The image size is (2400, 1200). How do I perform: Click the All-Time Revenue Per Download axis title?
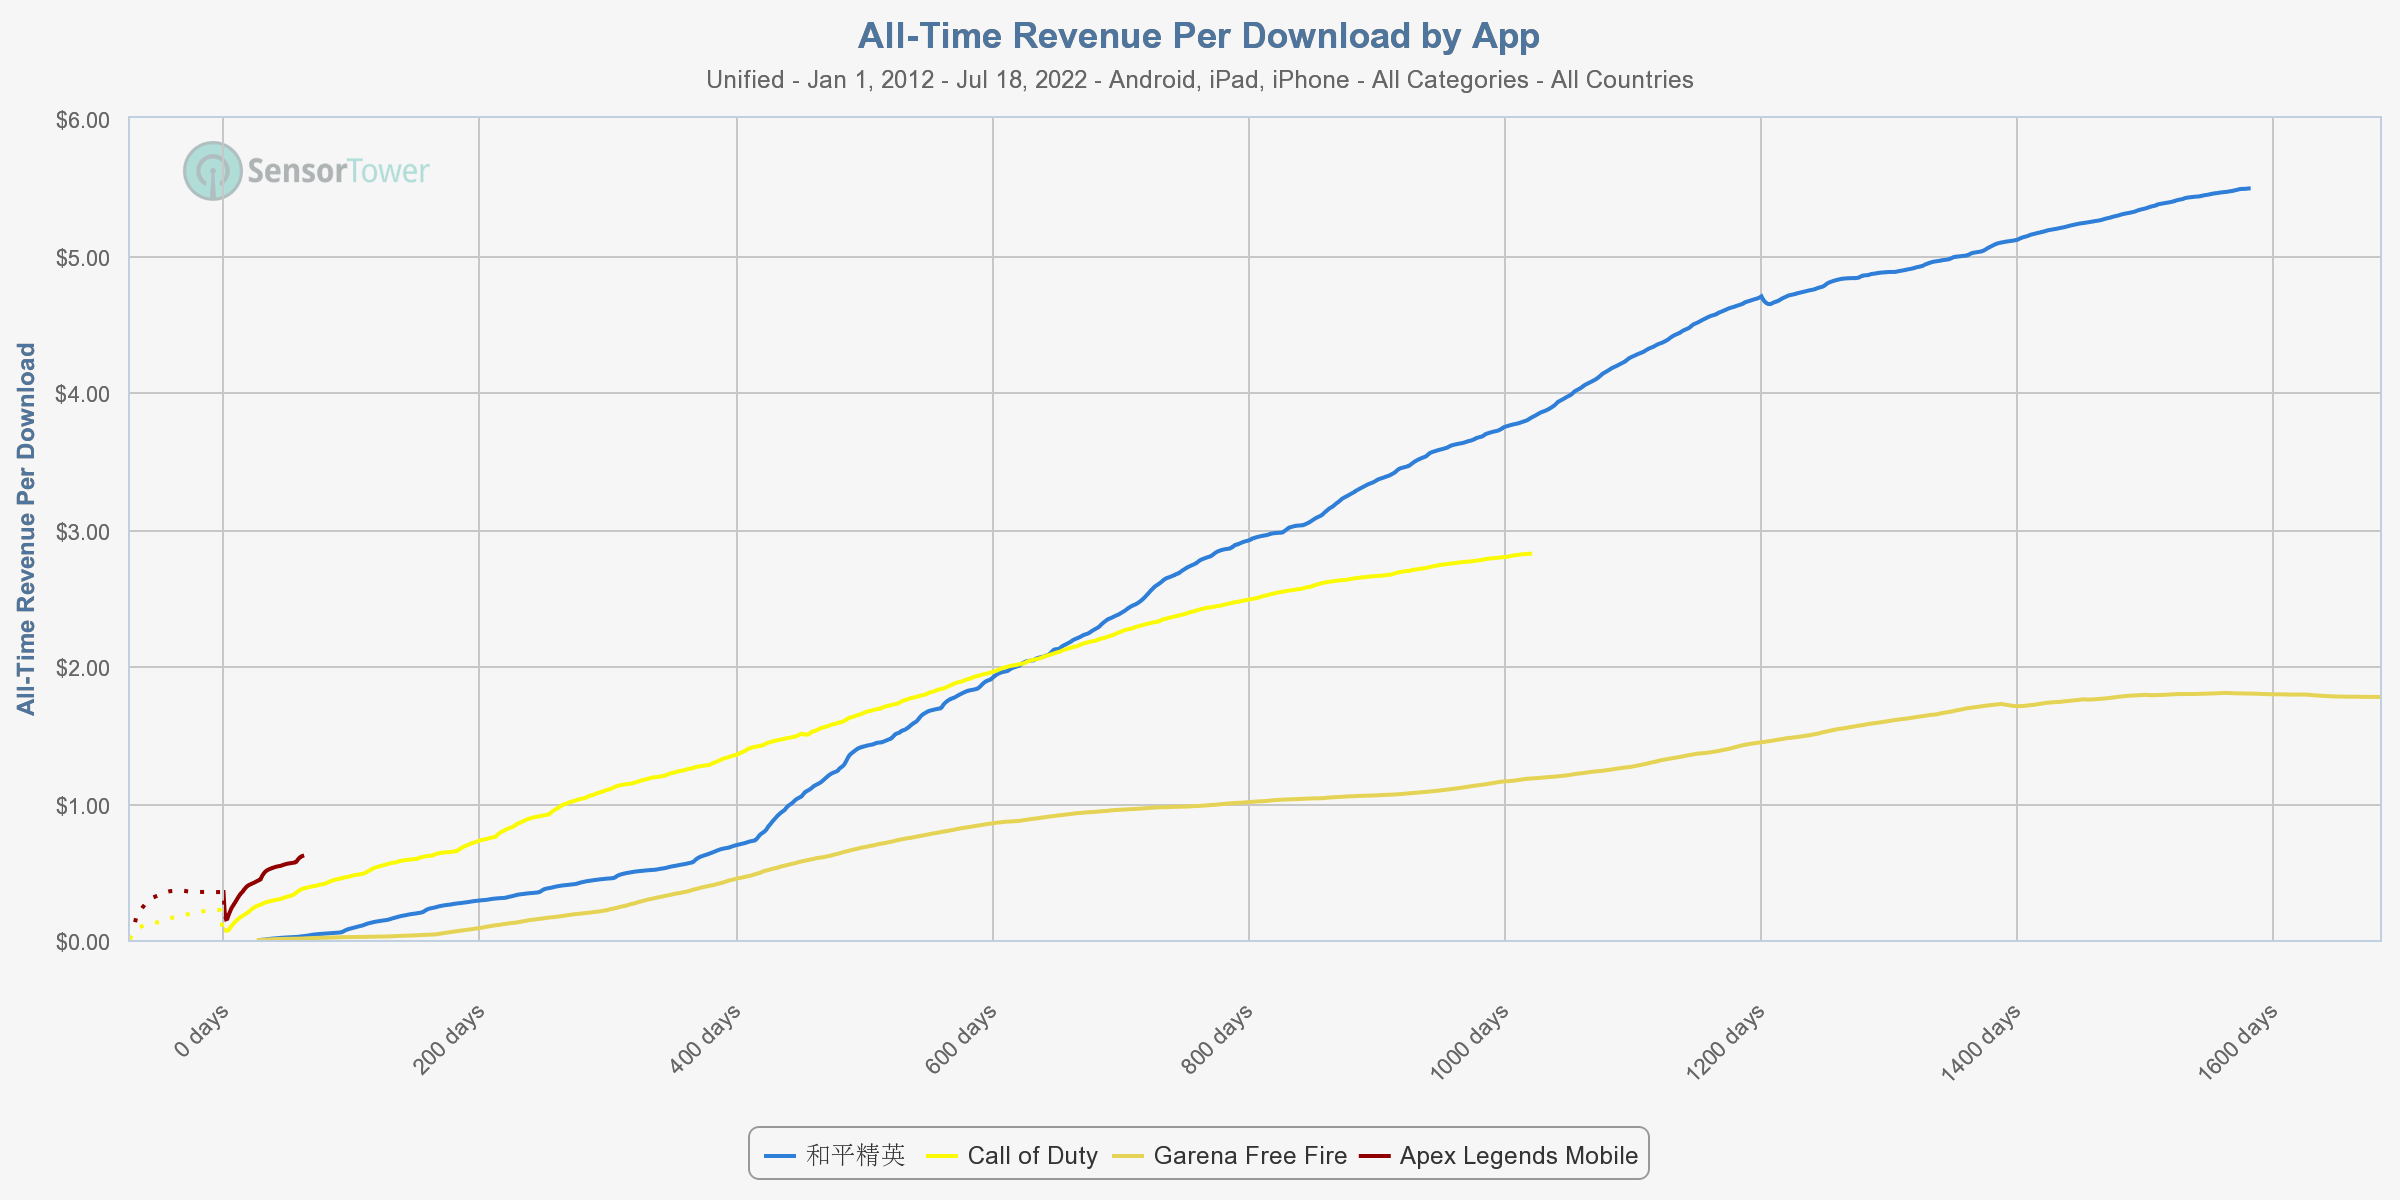(x=27, y=529)
